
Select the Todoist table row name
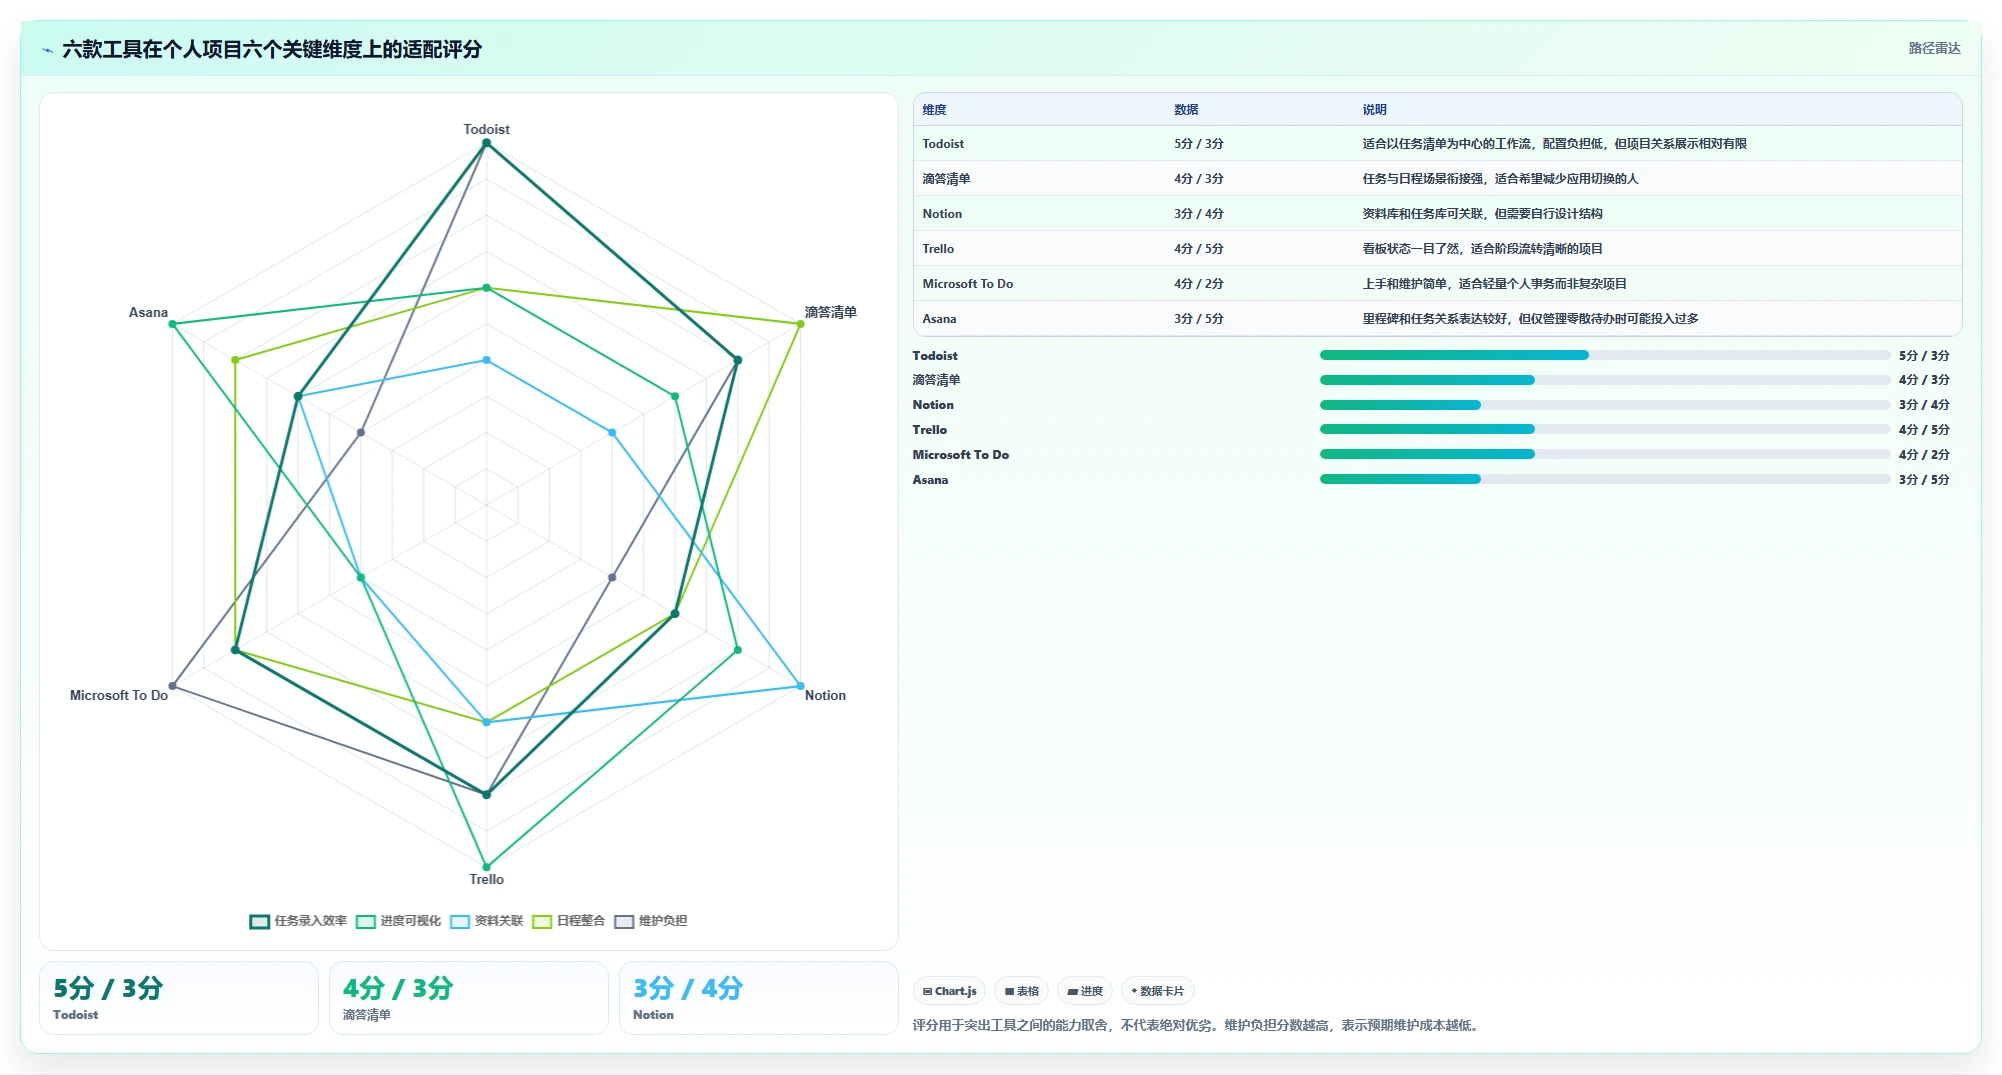(943, 144)
